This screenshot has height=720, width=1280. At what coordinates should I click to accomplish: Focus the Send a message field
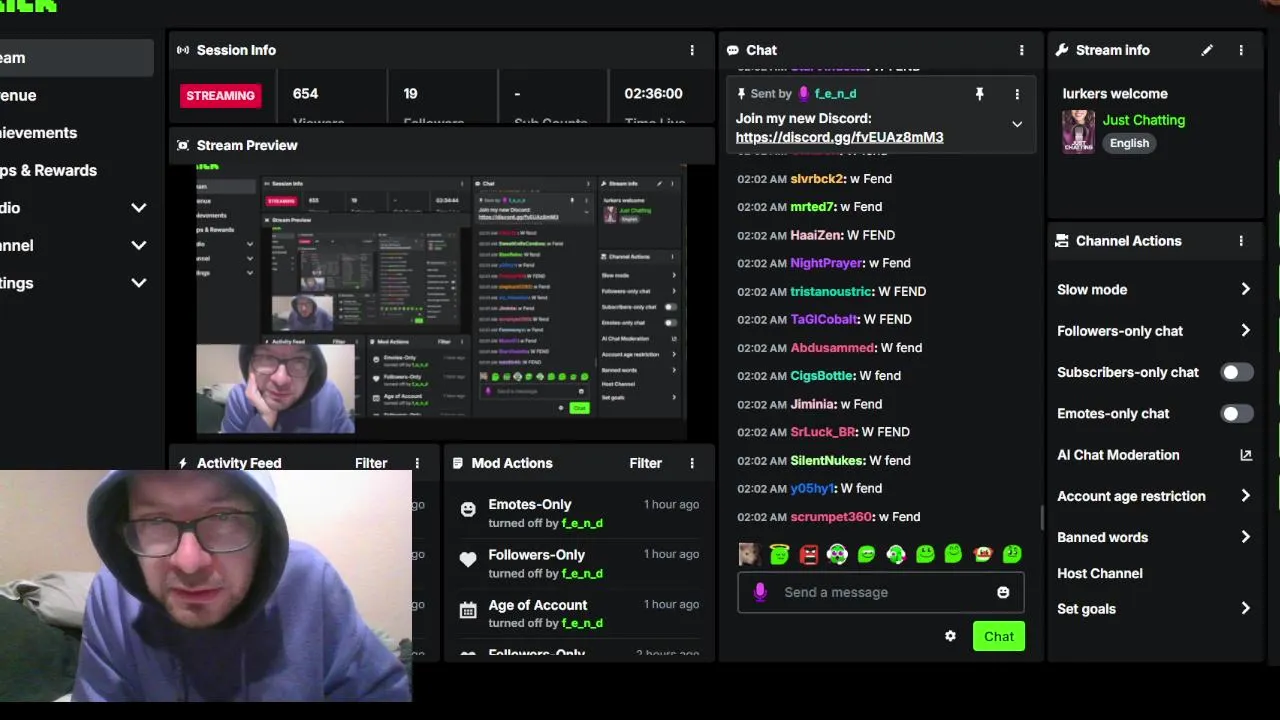880,592
